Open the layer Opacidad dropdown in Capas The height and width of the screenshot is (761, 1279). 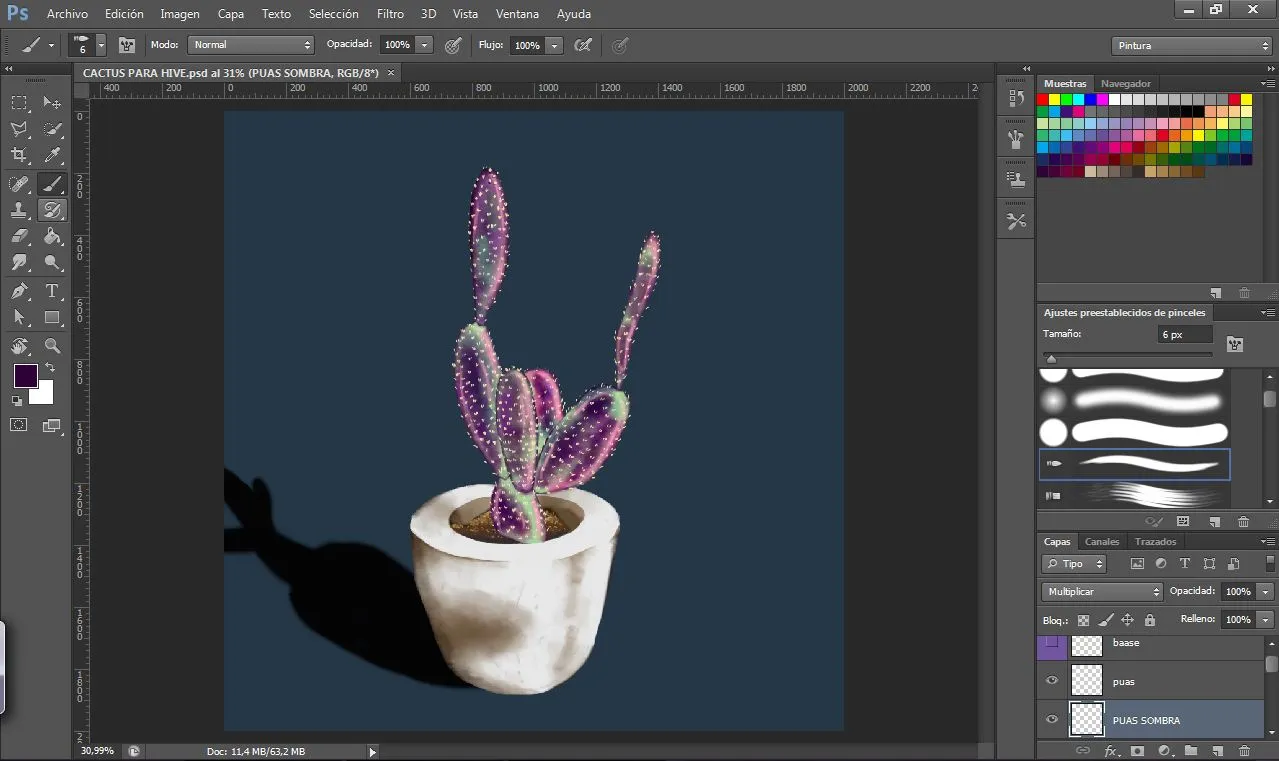pos(1266,592)
